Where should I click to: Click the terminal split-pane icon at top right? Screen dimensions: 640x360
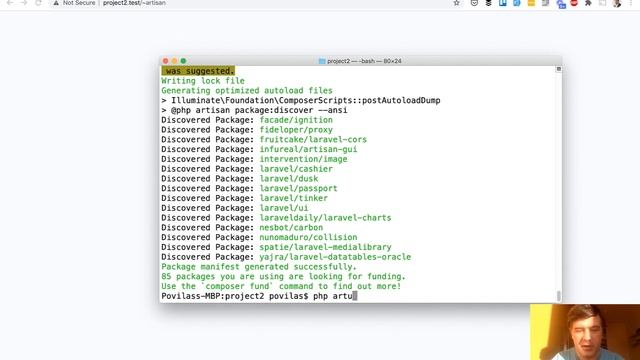click(558, 69)
